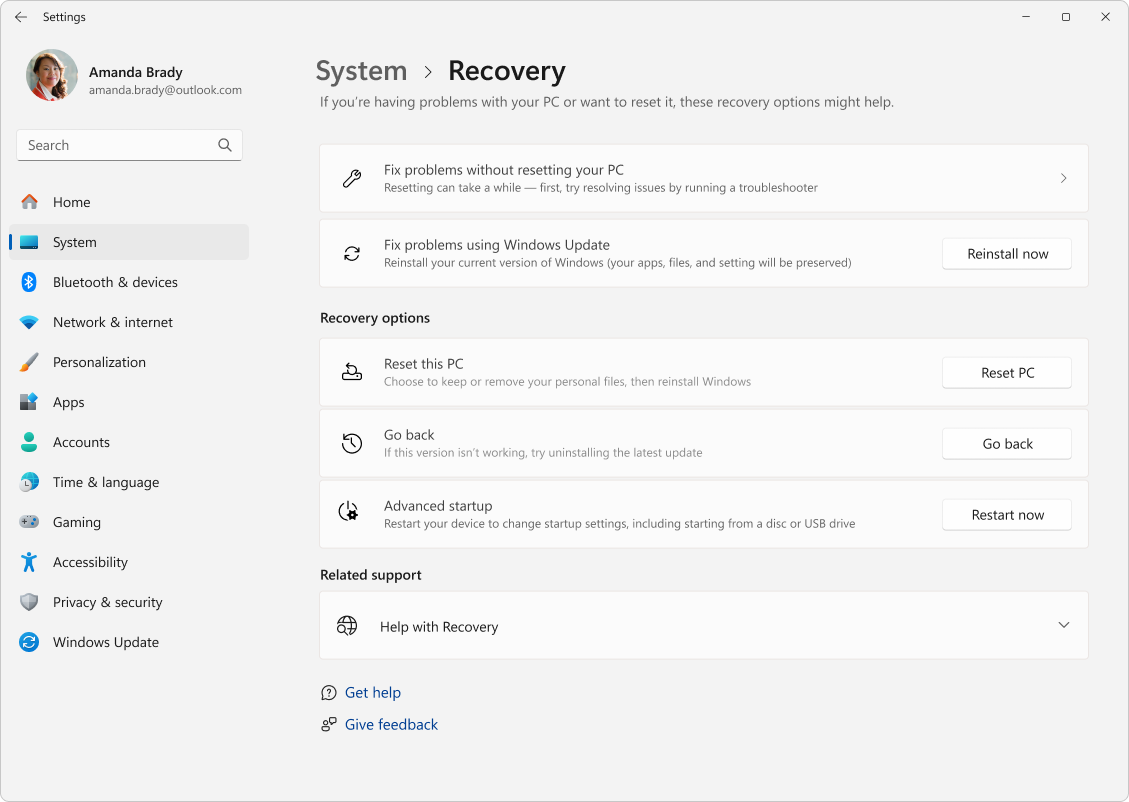Open the Home sidebar icon

[31, 202]
